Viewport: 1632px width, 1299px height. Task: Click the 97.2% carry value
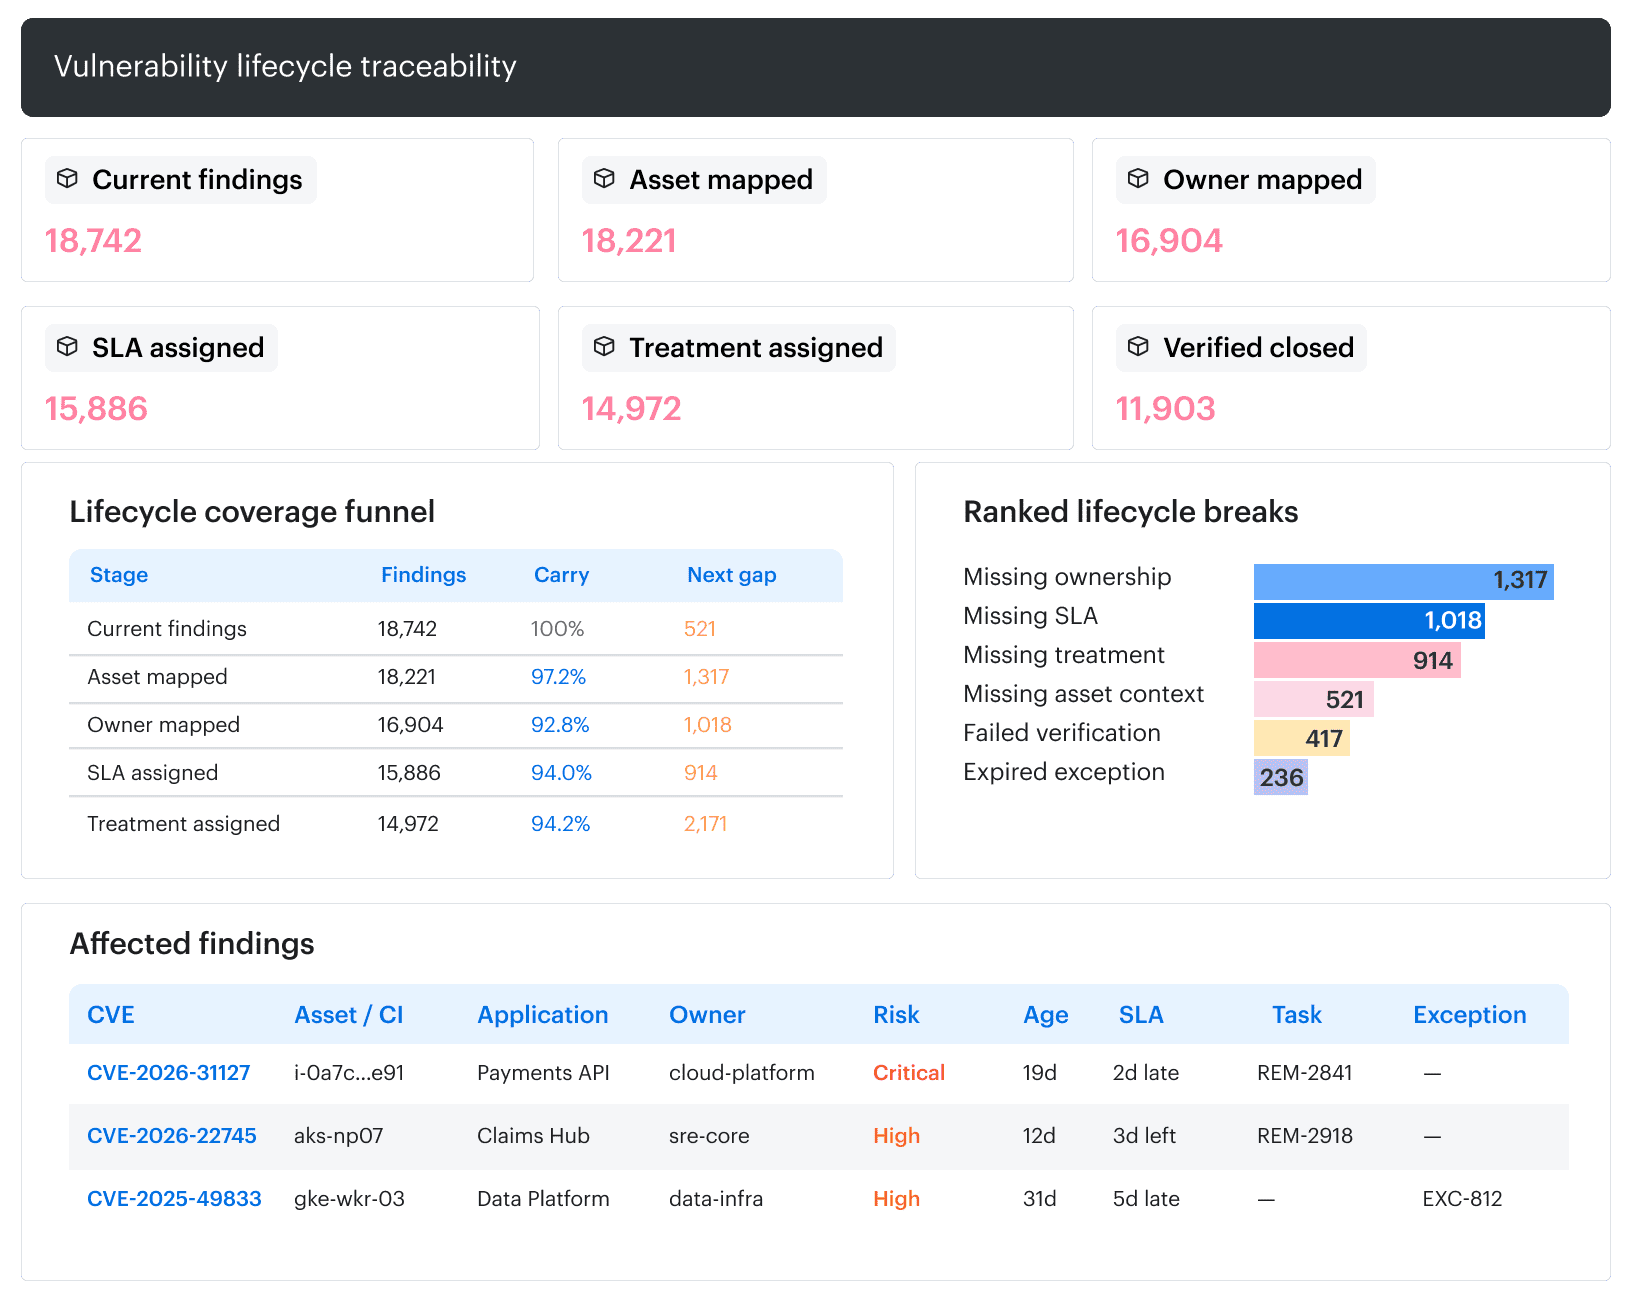pos(558,677)
